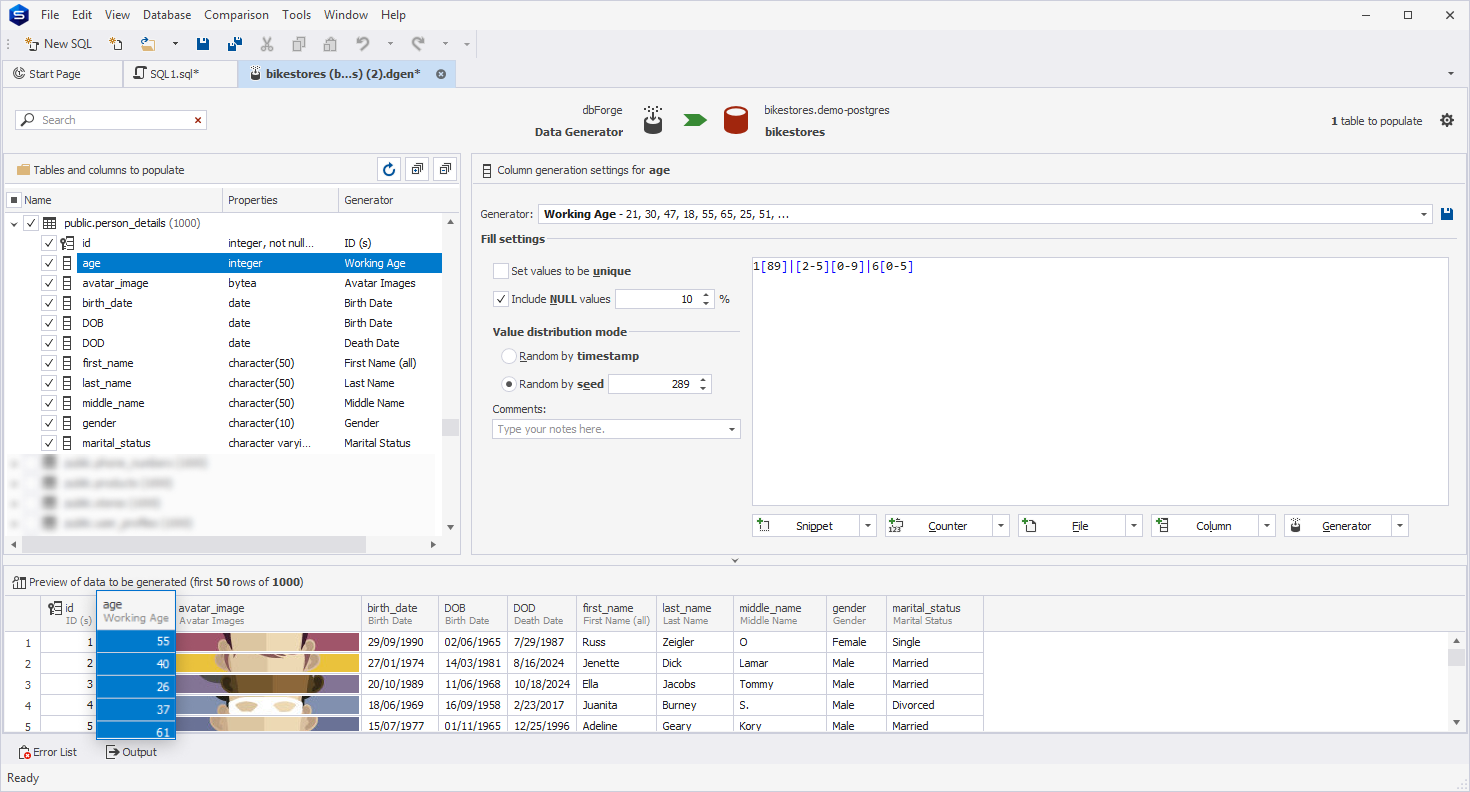This screenshot has width=1470, height=792.
Task: Click the File insert button
Action: (x=1072, y=526)
